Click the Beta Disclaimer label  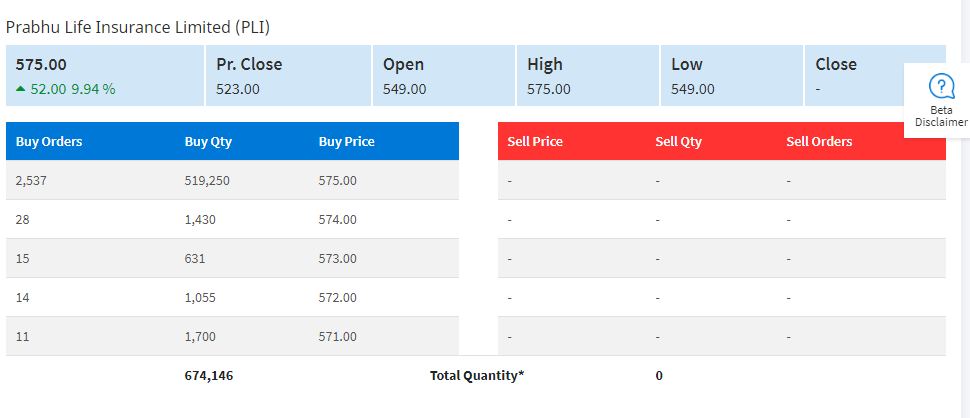941,116
